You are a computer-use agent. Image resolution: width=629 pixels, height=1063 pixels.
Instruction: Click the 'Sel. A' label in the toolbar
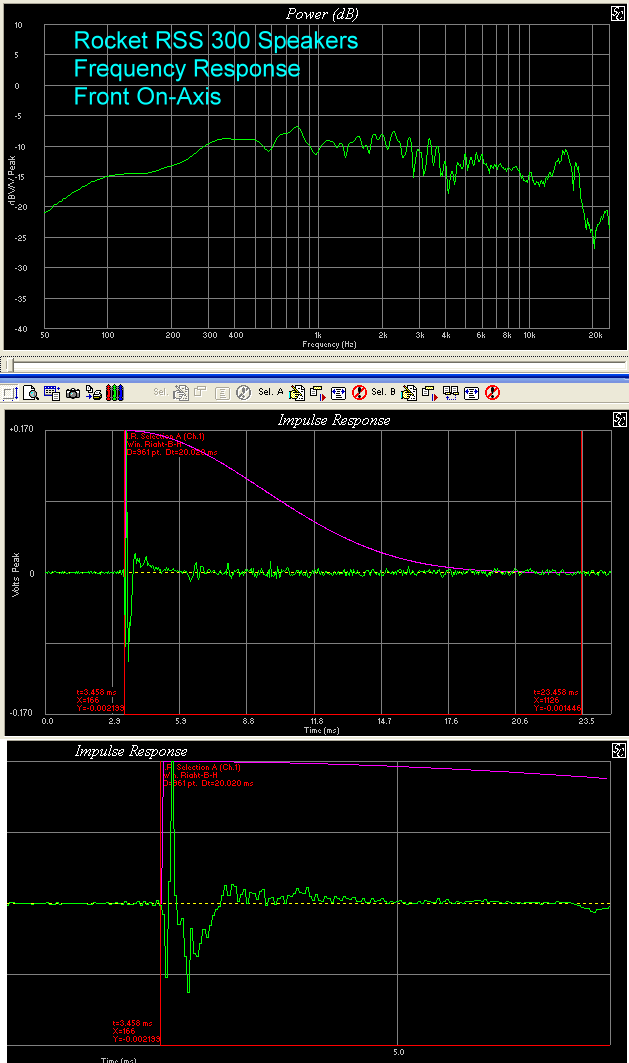point(270,392)
